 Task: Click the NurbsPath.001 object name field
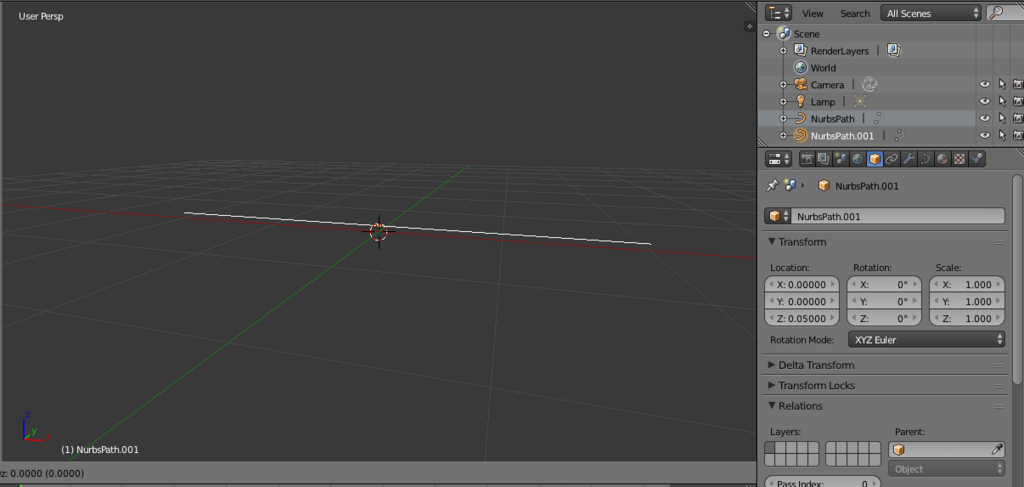pos(897,216)
